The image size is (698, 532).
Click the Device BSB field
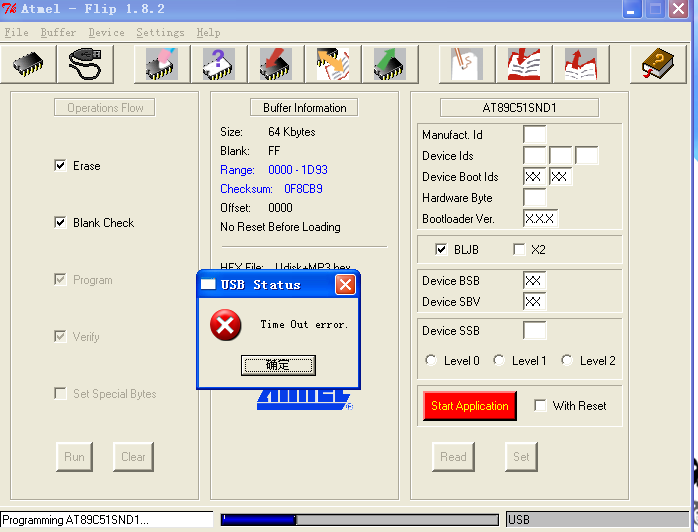535,280
